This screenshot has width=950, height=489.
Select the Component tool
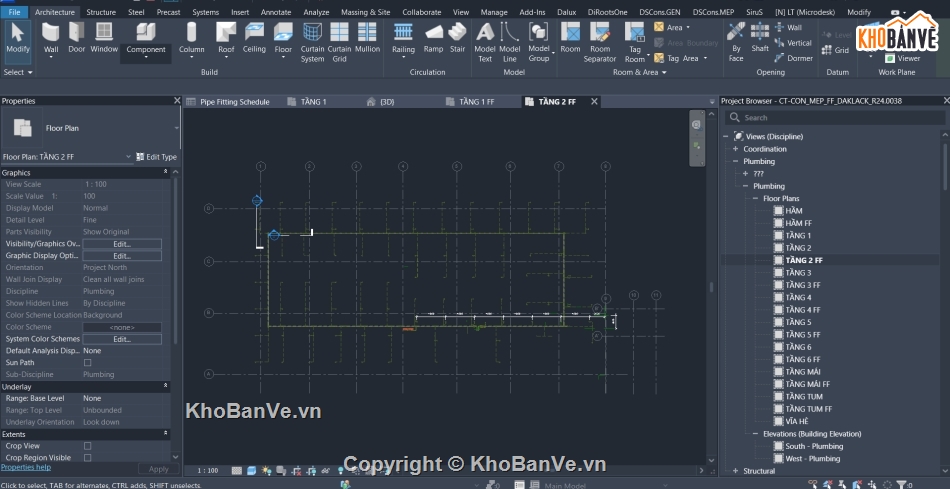coord(146,41)
